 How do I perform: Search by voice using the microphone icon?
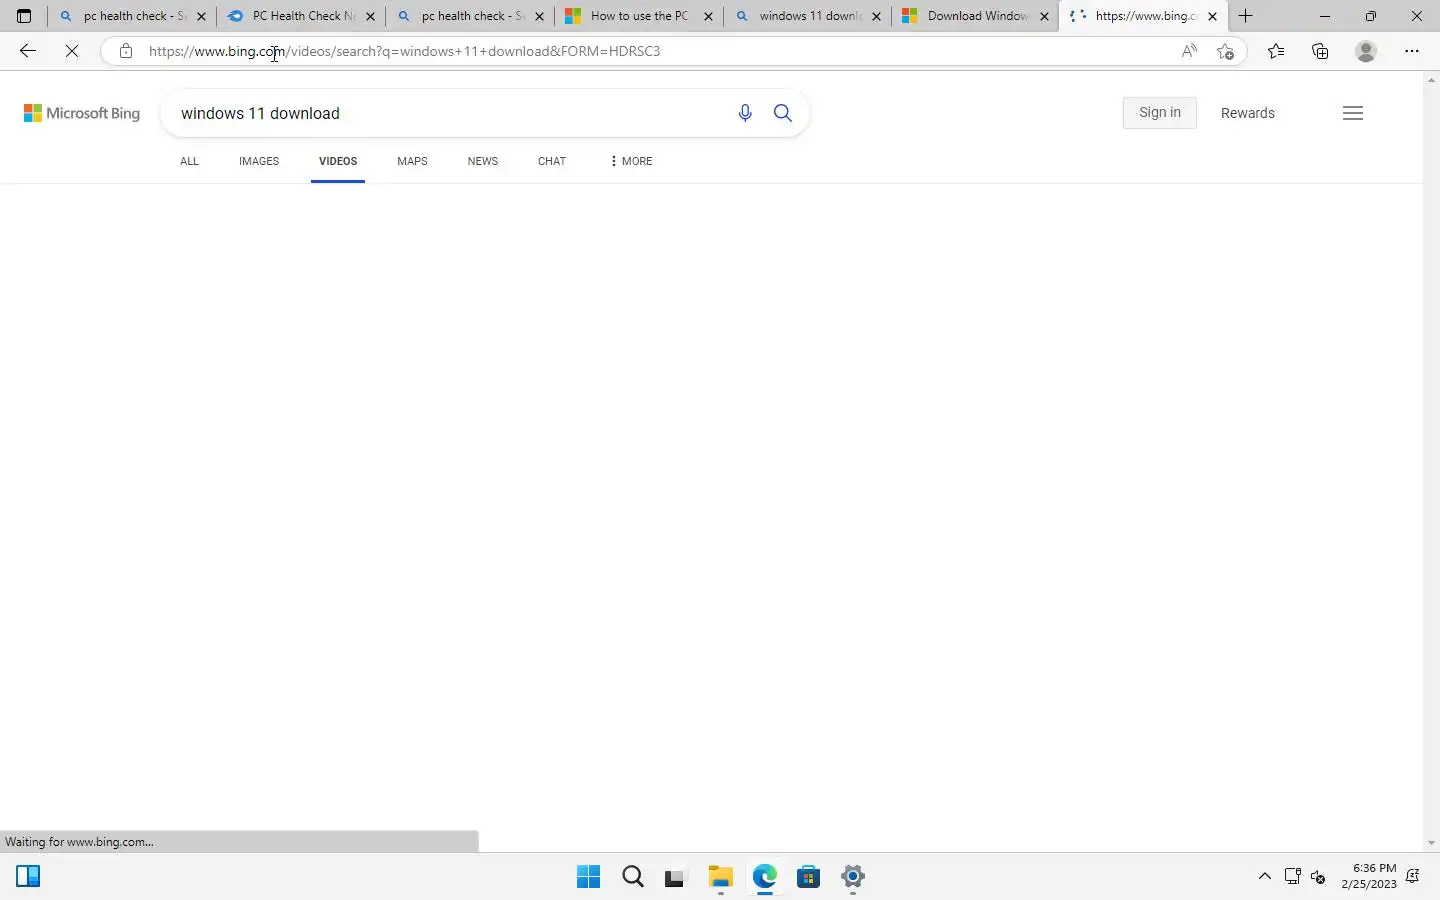coord(745,113)
